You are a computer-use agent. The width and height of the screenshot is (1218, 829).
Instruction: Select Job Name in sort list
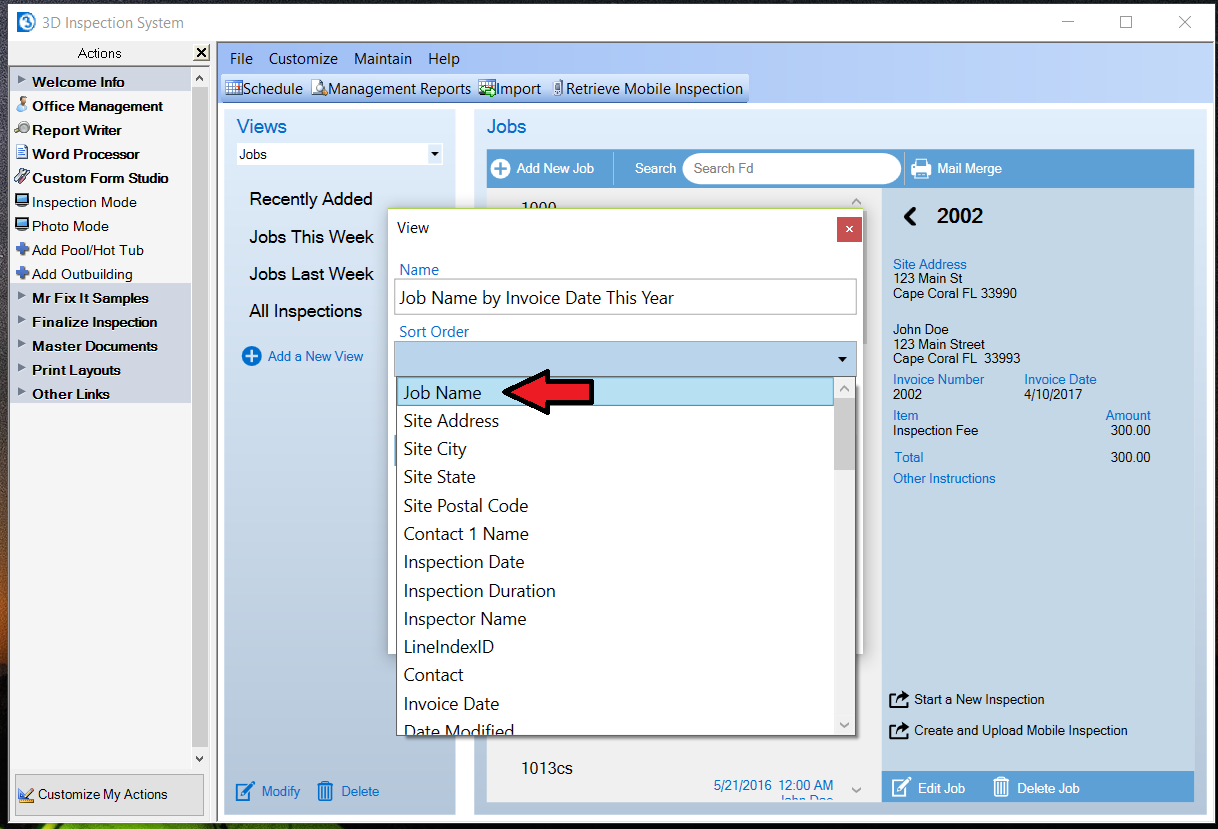coord(615,392)
